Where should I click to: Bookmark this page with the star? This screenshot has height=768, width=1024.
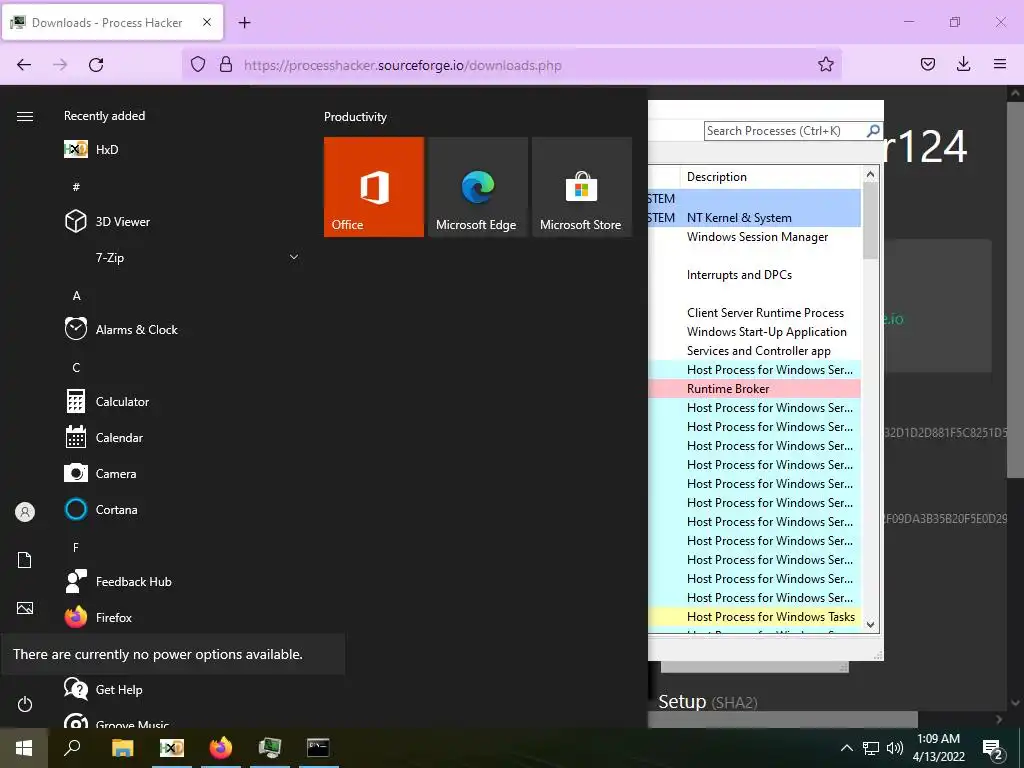click(x=825, y=65)
